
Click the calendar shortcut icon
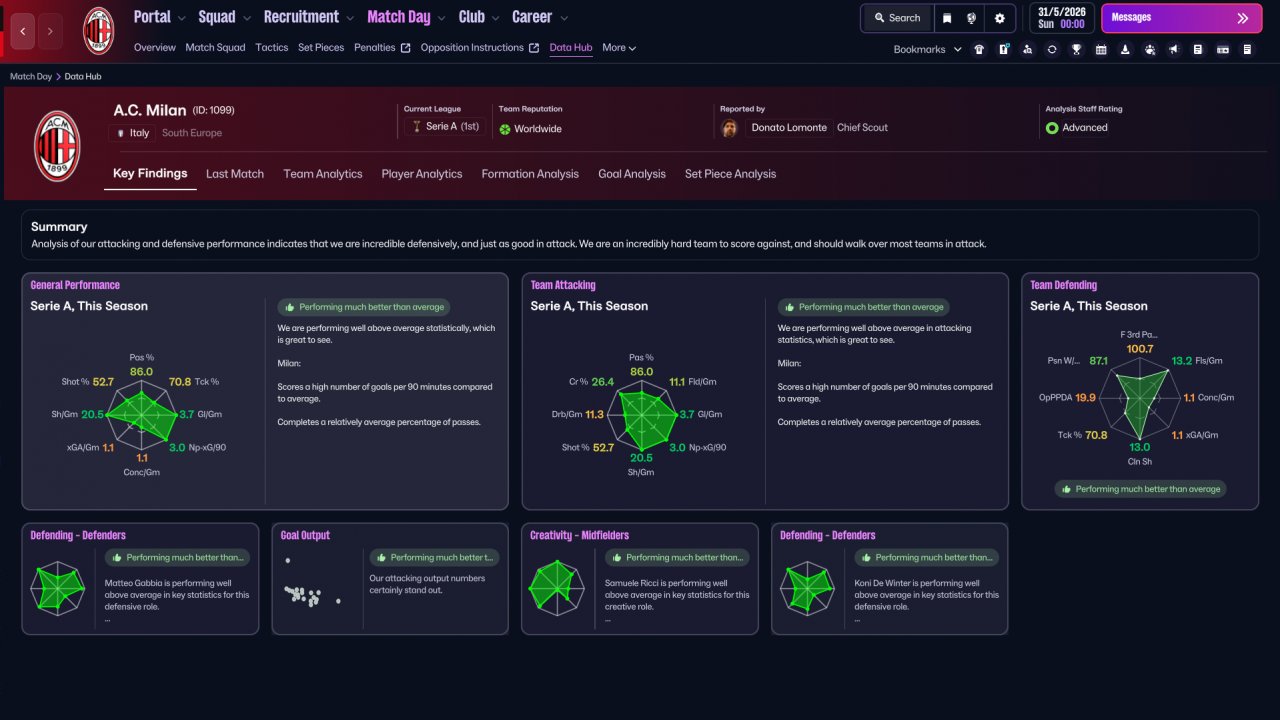(x=1101, y=49)
